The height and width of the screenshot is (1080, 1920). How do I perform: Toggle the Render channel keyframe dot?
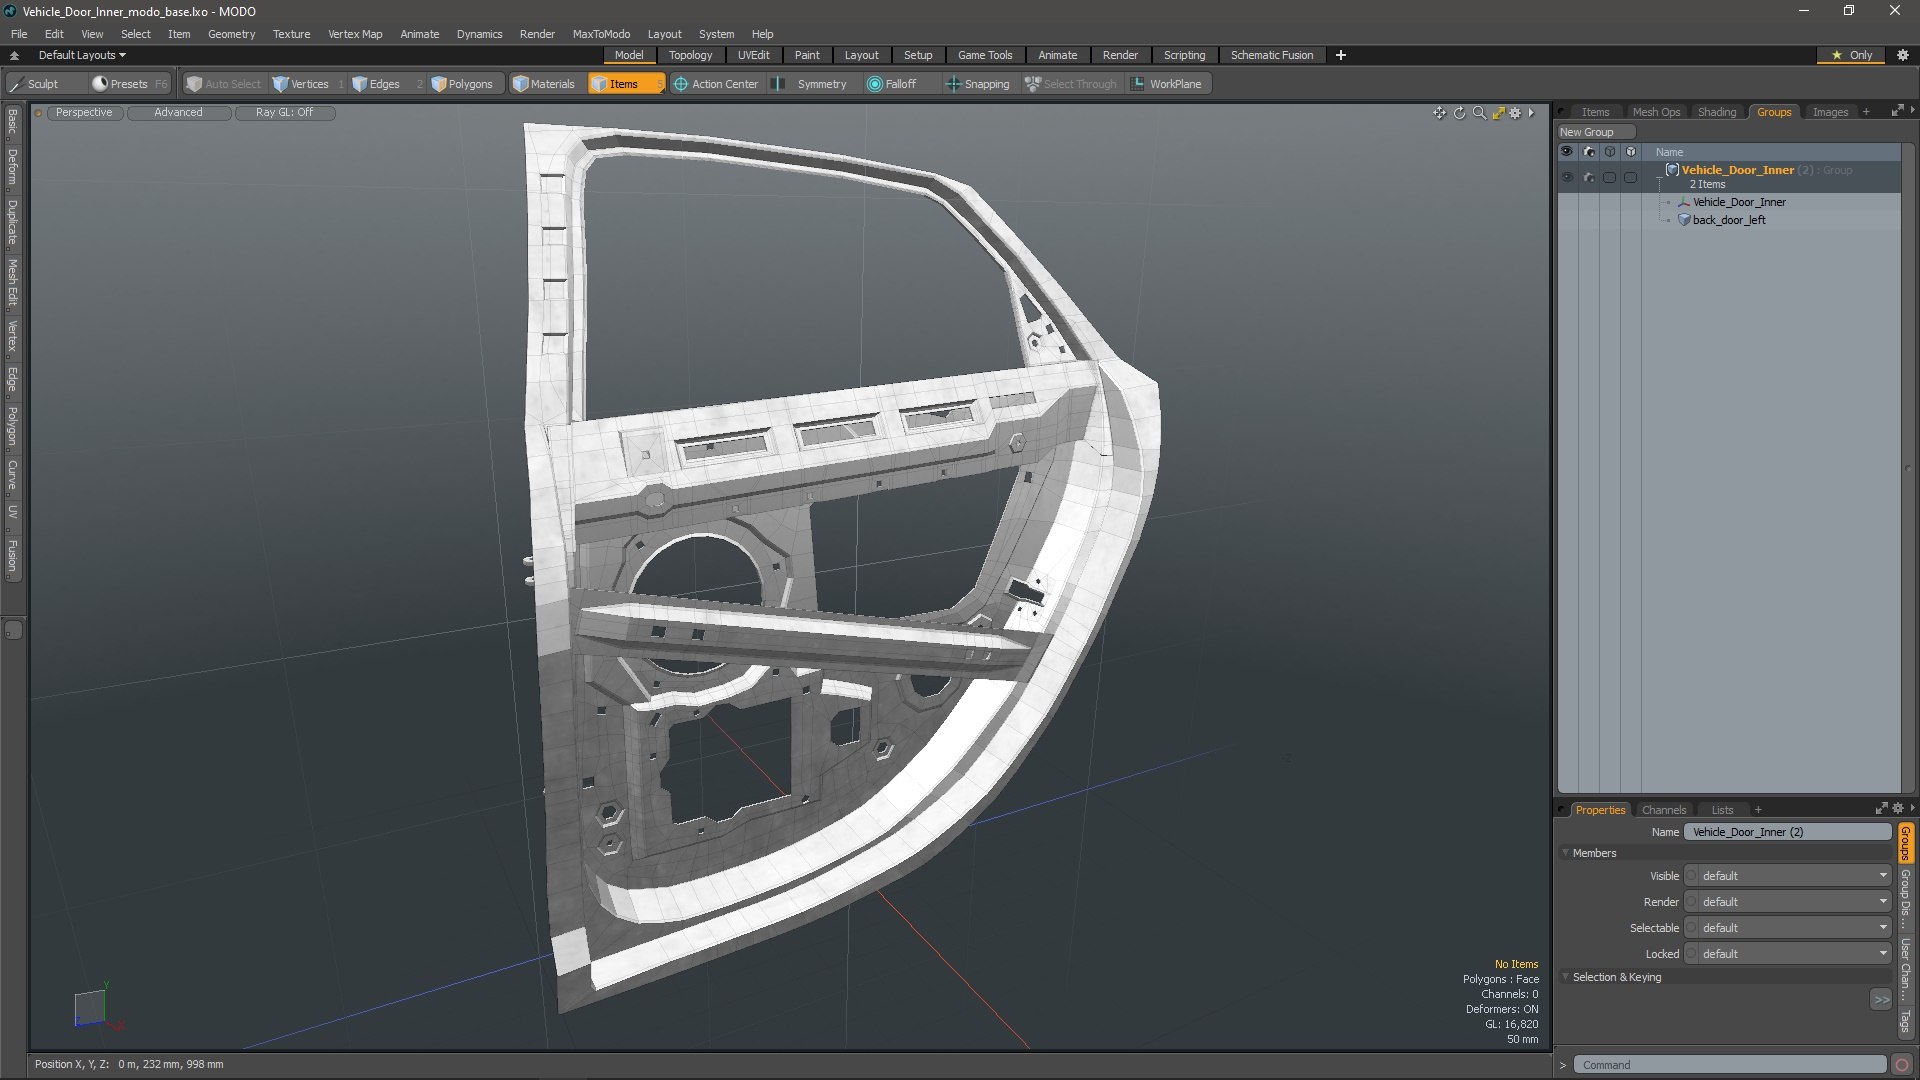click(x=1692, y=902)
